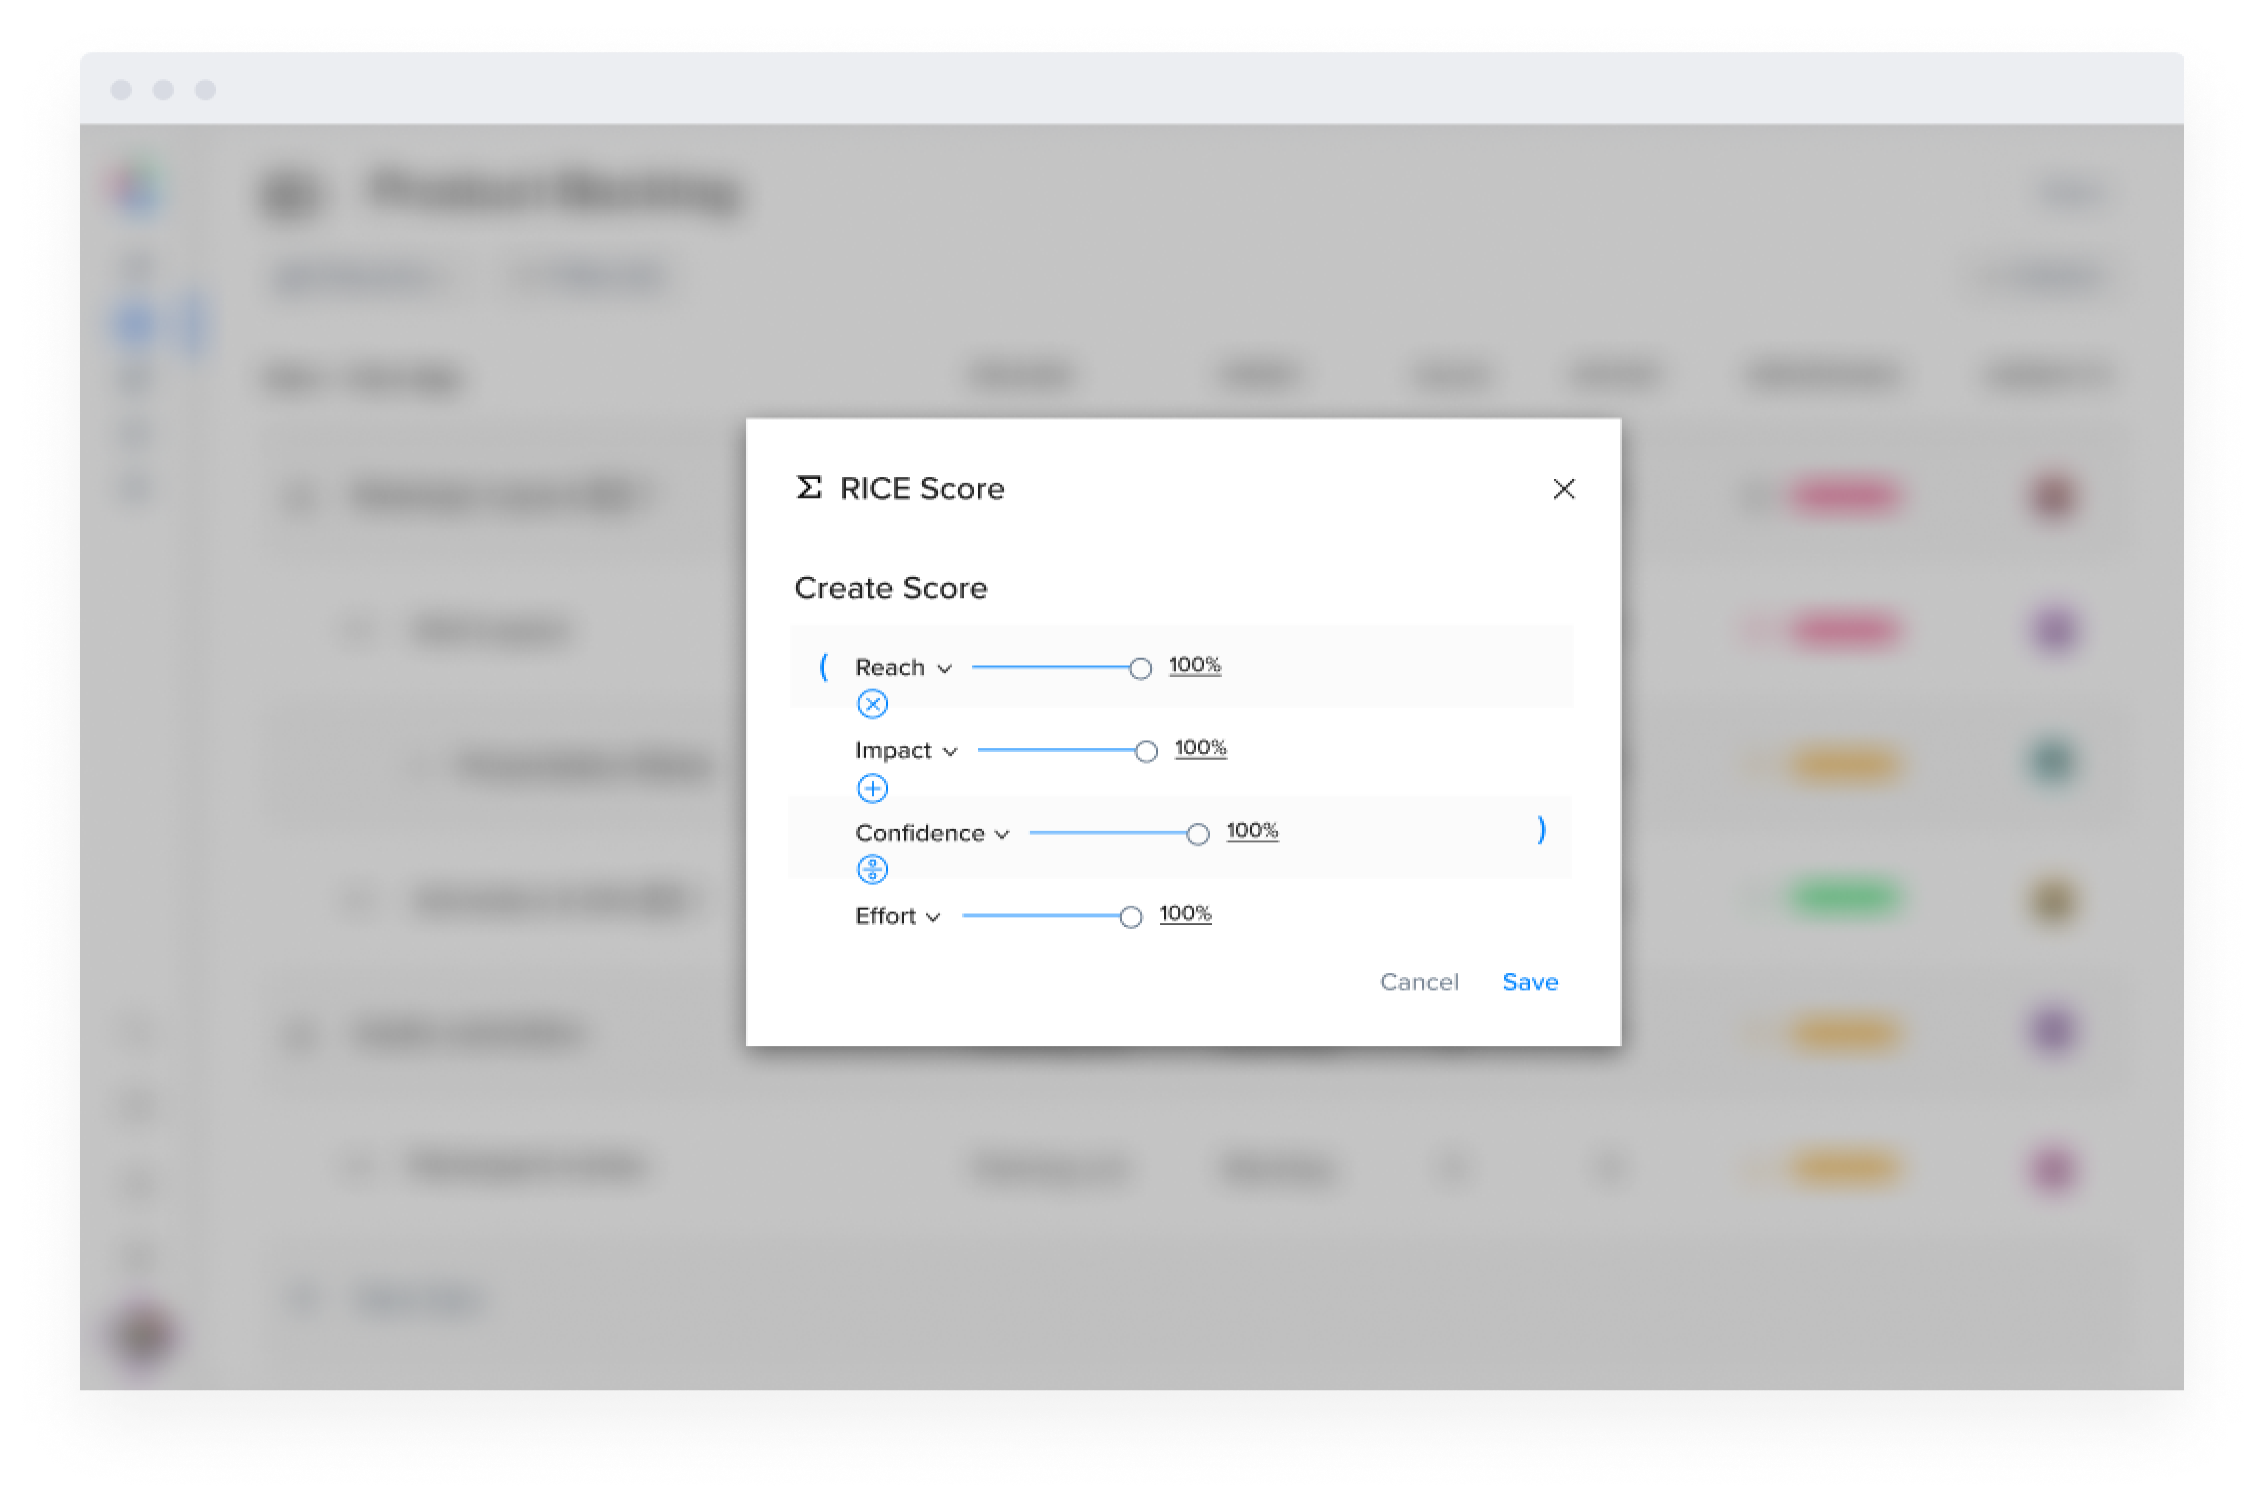Click the plus operator below Impact
The image size is (2264, 1504).
tap(872, 789)
